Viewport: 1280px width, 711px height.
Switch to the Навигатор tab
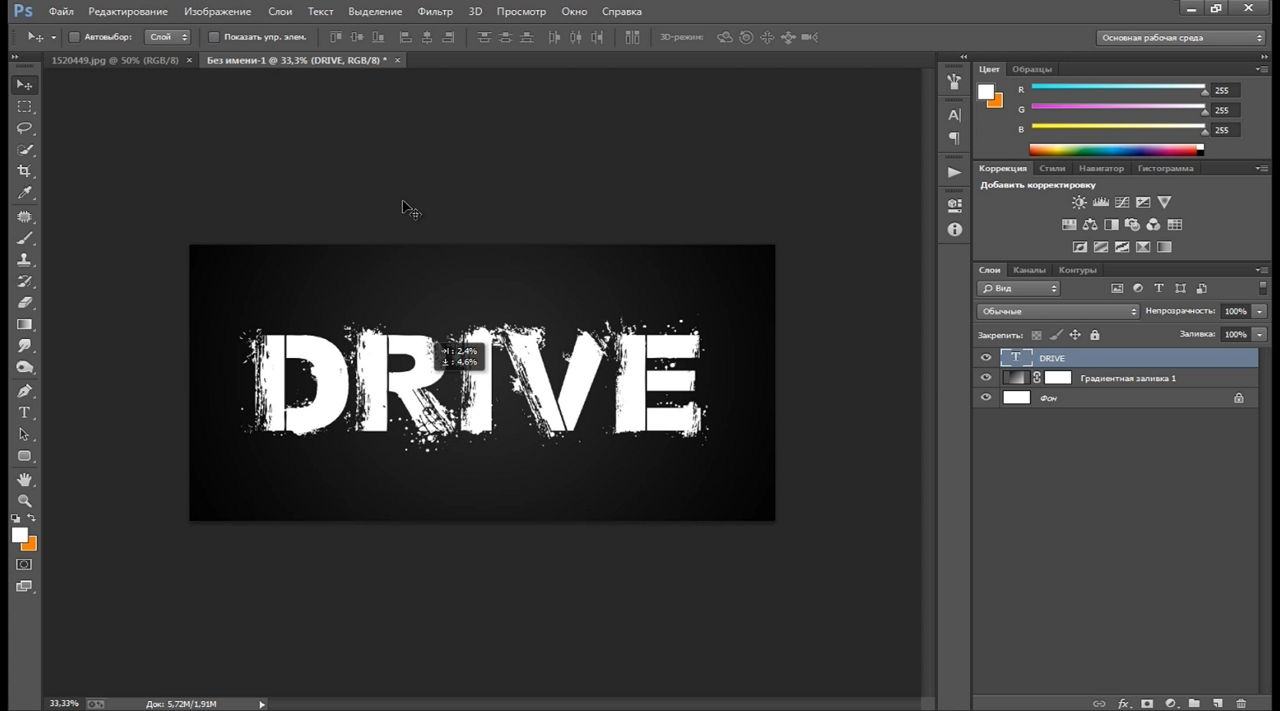(1101, 168)
